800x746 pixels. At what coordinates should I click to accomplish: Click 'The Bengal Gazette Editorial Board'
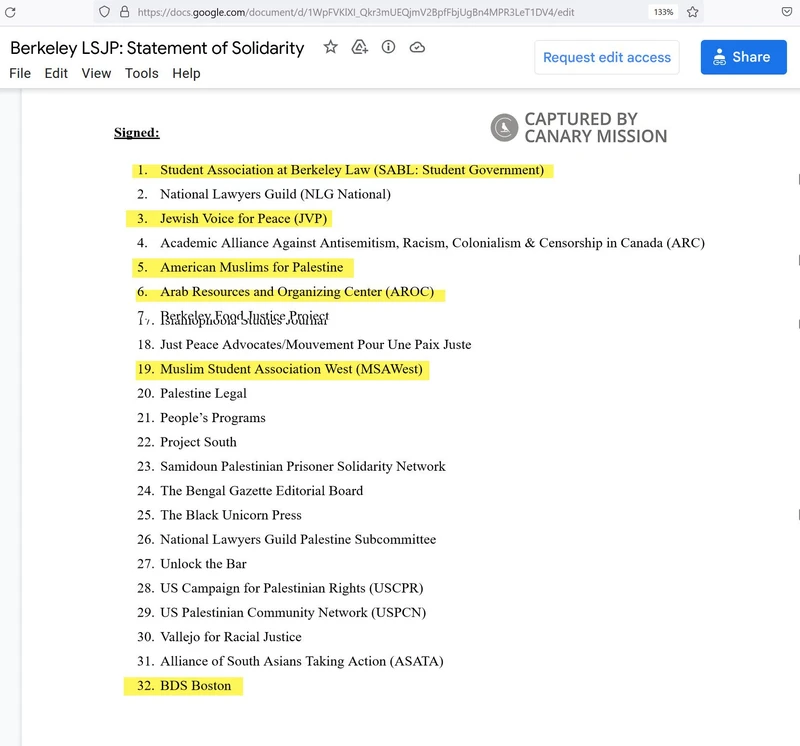[x=262, y=491]
